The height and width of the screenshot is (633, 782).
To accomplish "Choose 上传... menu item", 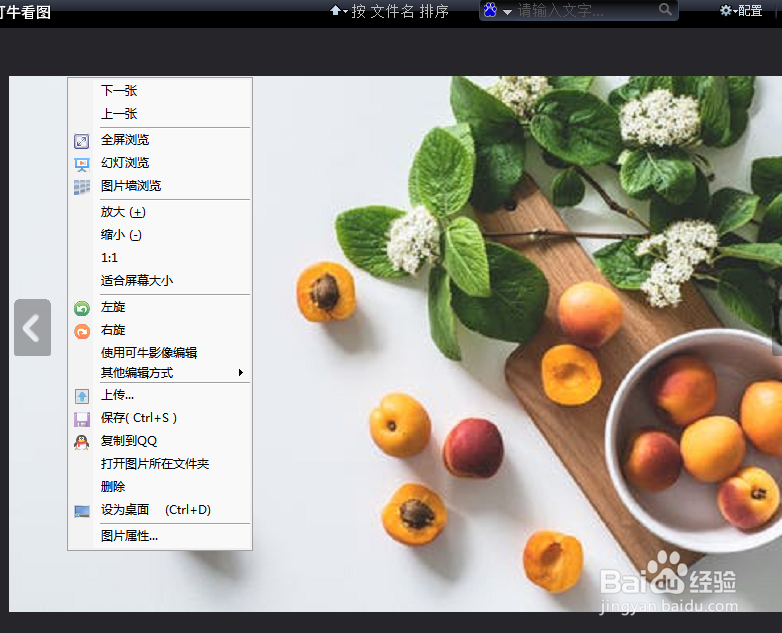I will click(x=160, y=396).
